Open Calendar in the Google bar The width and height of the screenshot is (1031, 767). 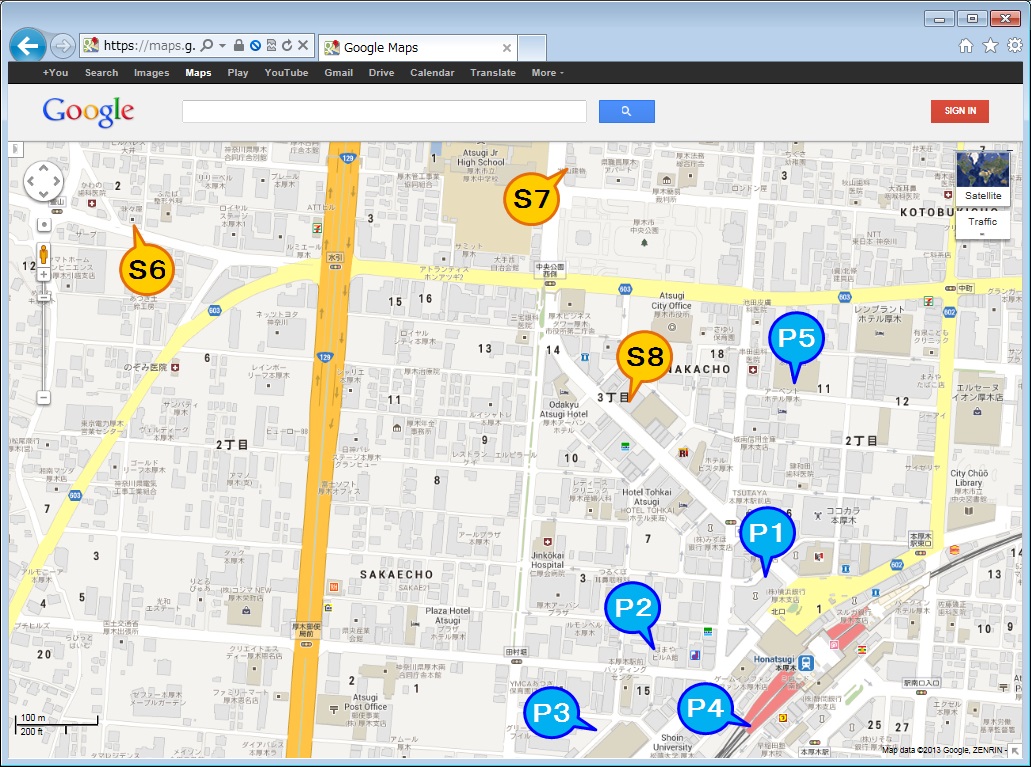click(x=432, y=73)
